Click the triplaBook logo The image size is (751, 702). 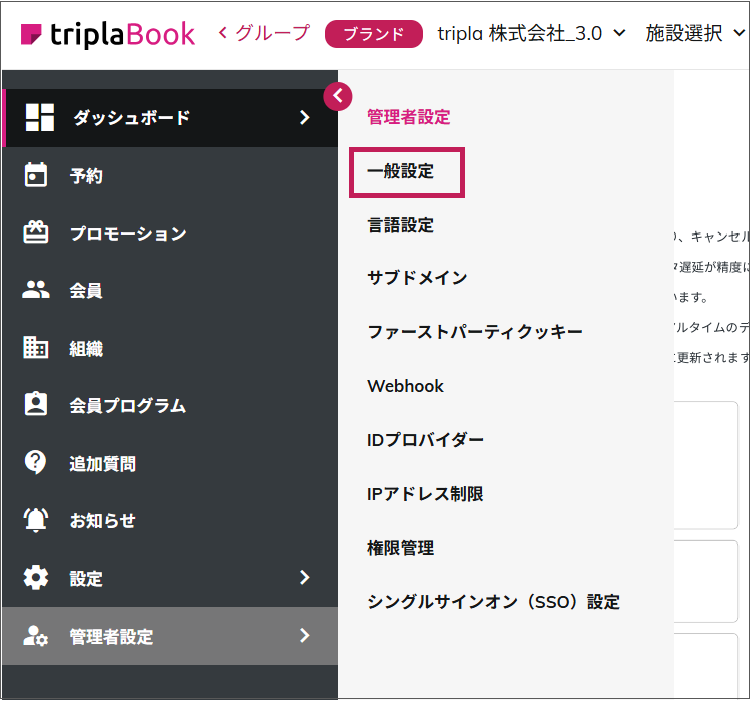click(x=108, y=34)
